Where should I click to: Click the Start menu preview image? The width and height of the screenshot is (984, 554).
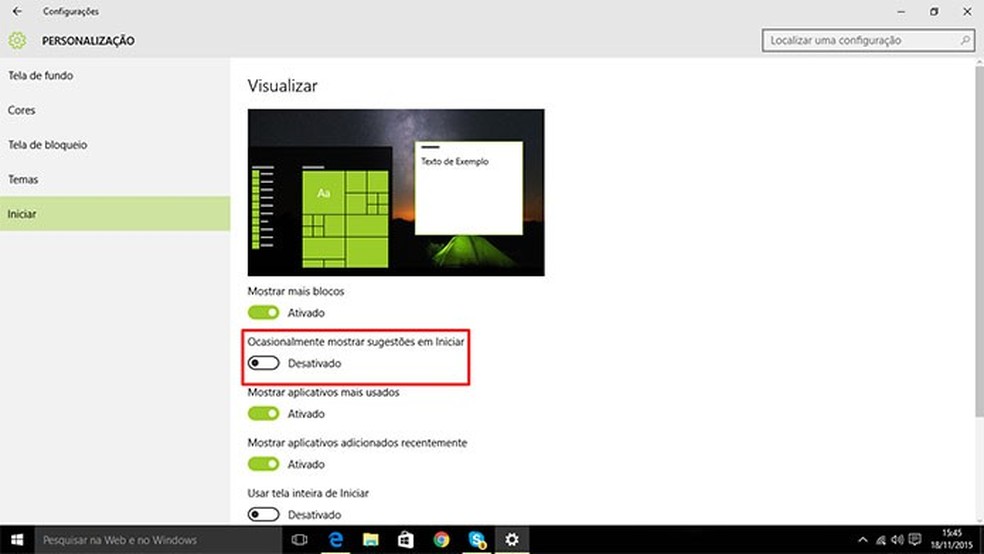click(396, 192)
